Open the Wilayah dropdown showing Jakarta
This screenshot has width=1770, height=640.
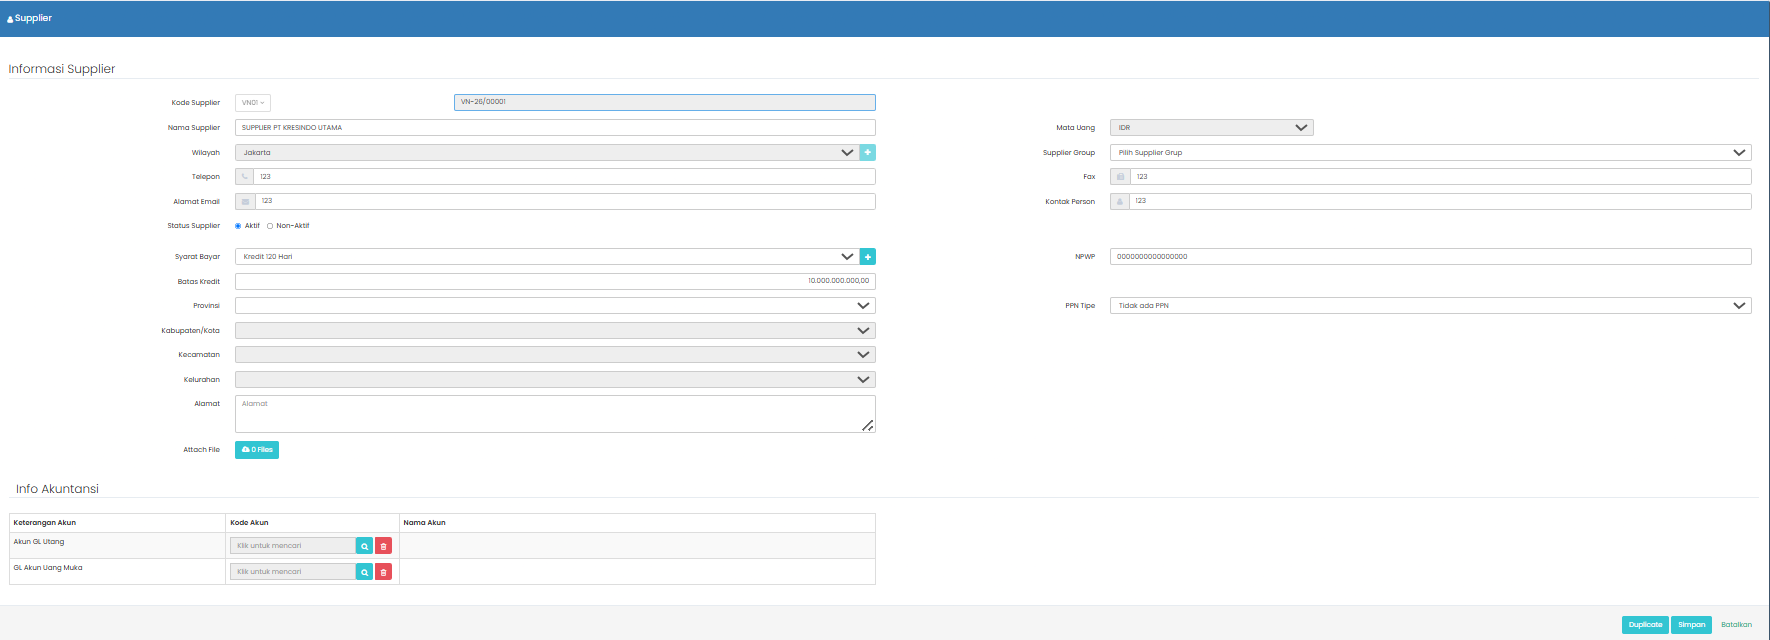tap(547, 152)
